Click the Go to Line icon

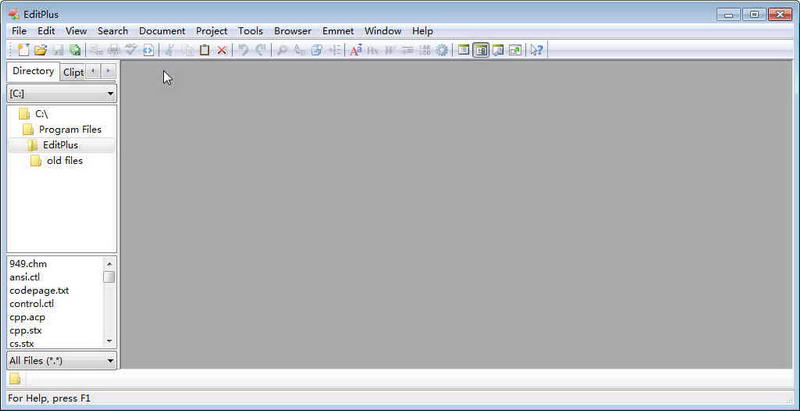click(x=334, y=50)
